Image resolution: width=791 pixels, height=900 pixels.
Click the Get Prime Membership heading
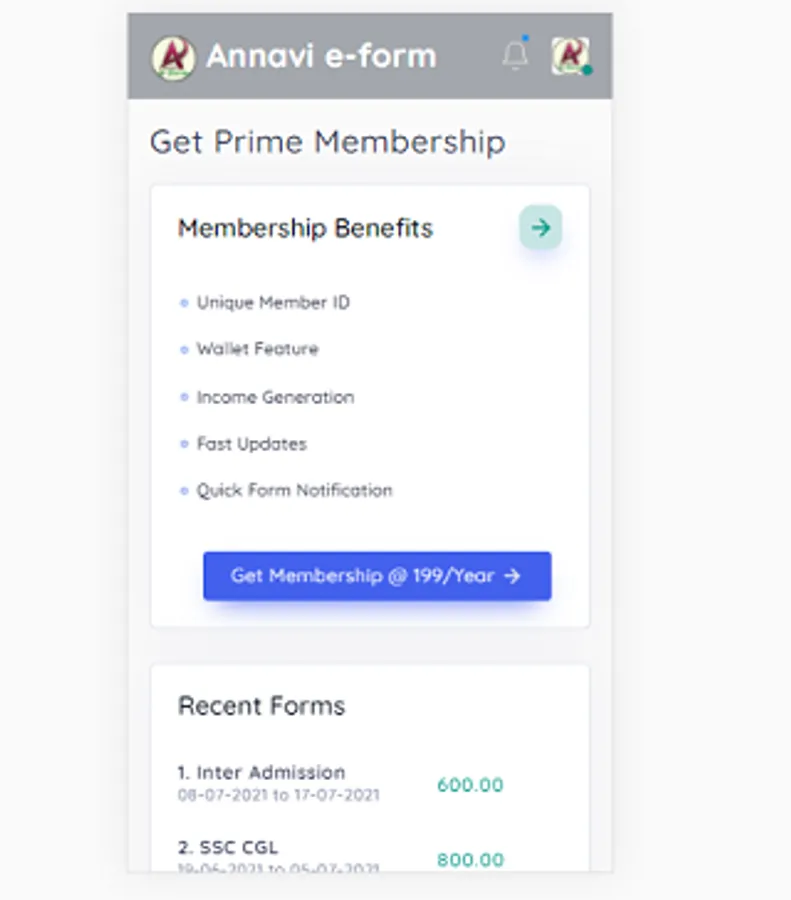[327, 142]
